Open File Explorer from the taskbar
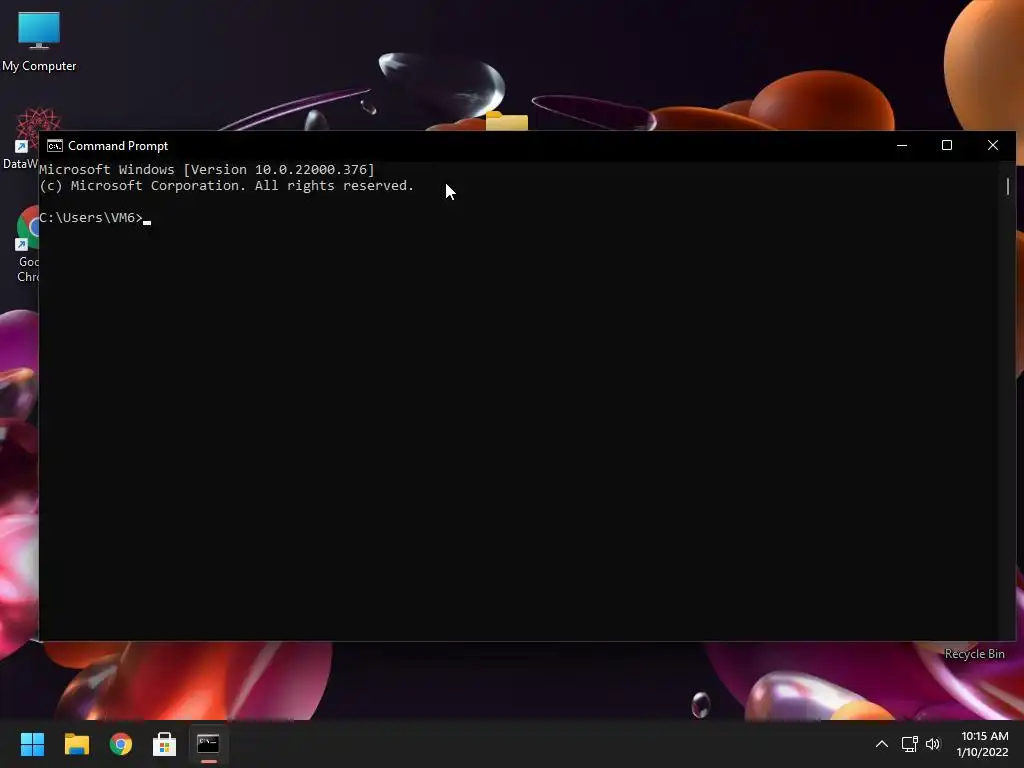This screenshot has width=1024, height=768. tap(76, 744)
